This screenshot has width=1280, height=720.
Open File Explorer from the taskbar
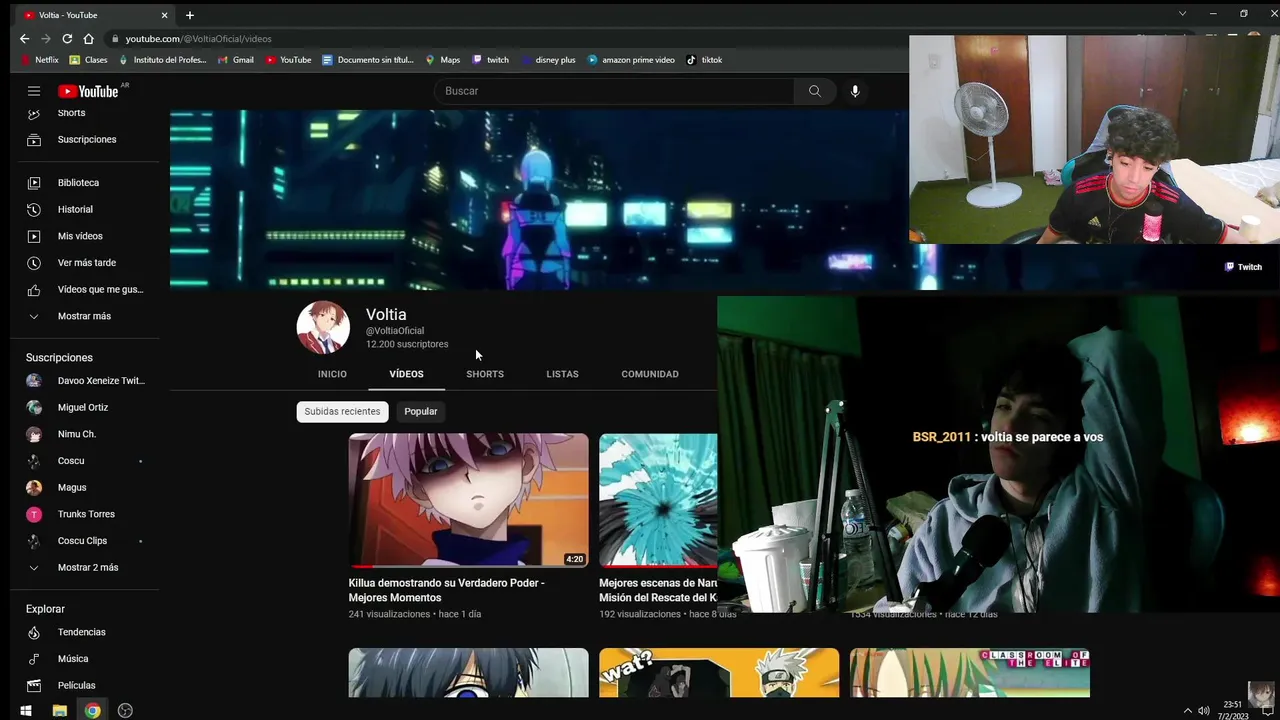[x=60, y=711]
